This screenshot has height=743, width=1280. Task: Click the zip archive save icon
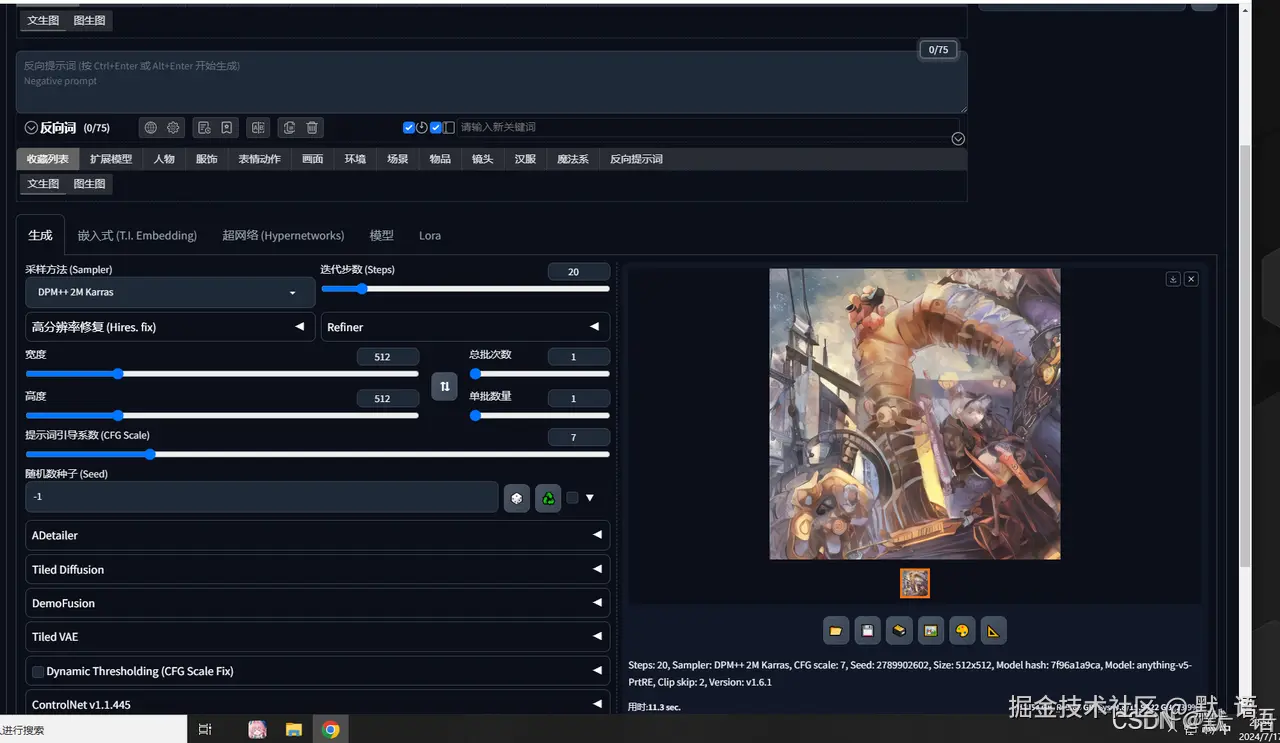pyautogui.click(x=899, y=631)
